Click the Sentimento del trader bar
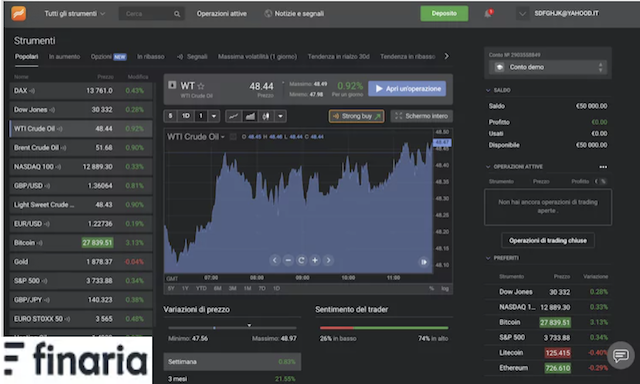Viewport: 640px width, 384px height. 384,328
